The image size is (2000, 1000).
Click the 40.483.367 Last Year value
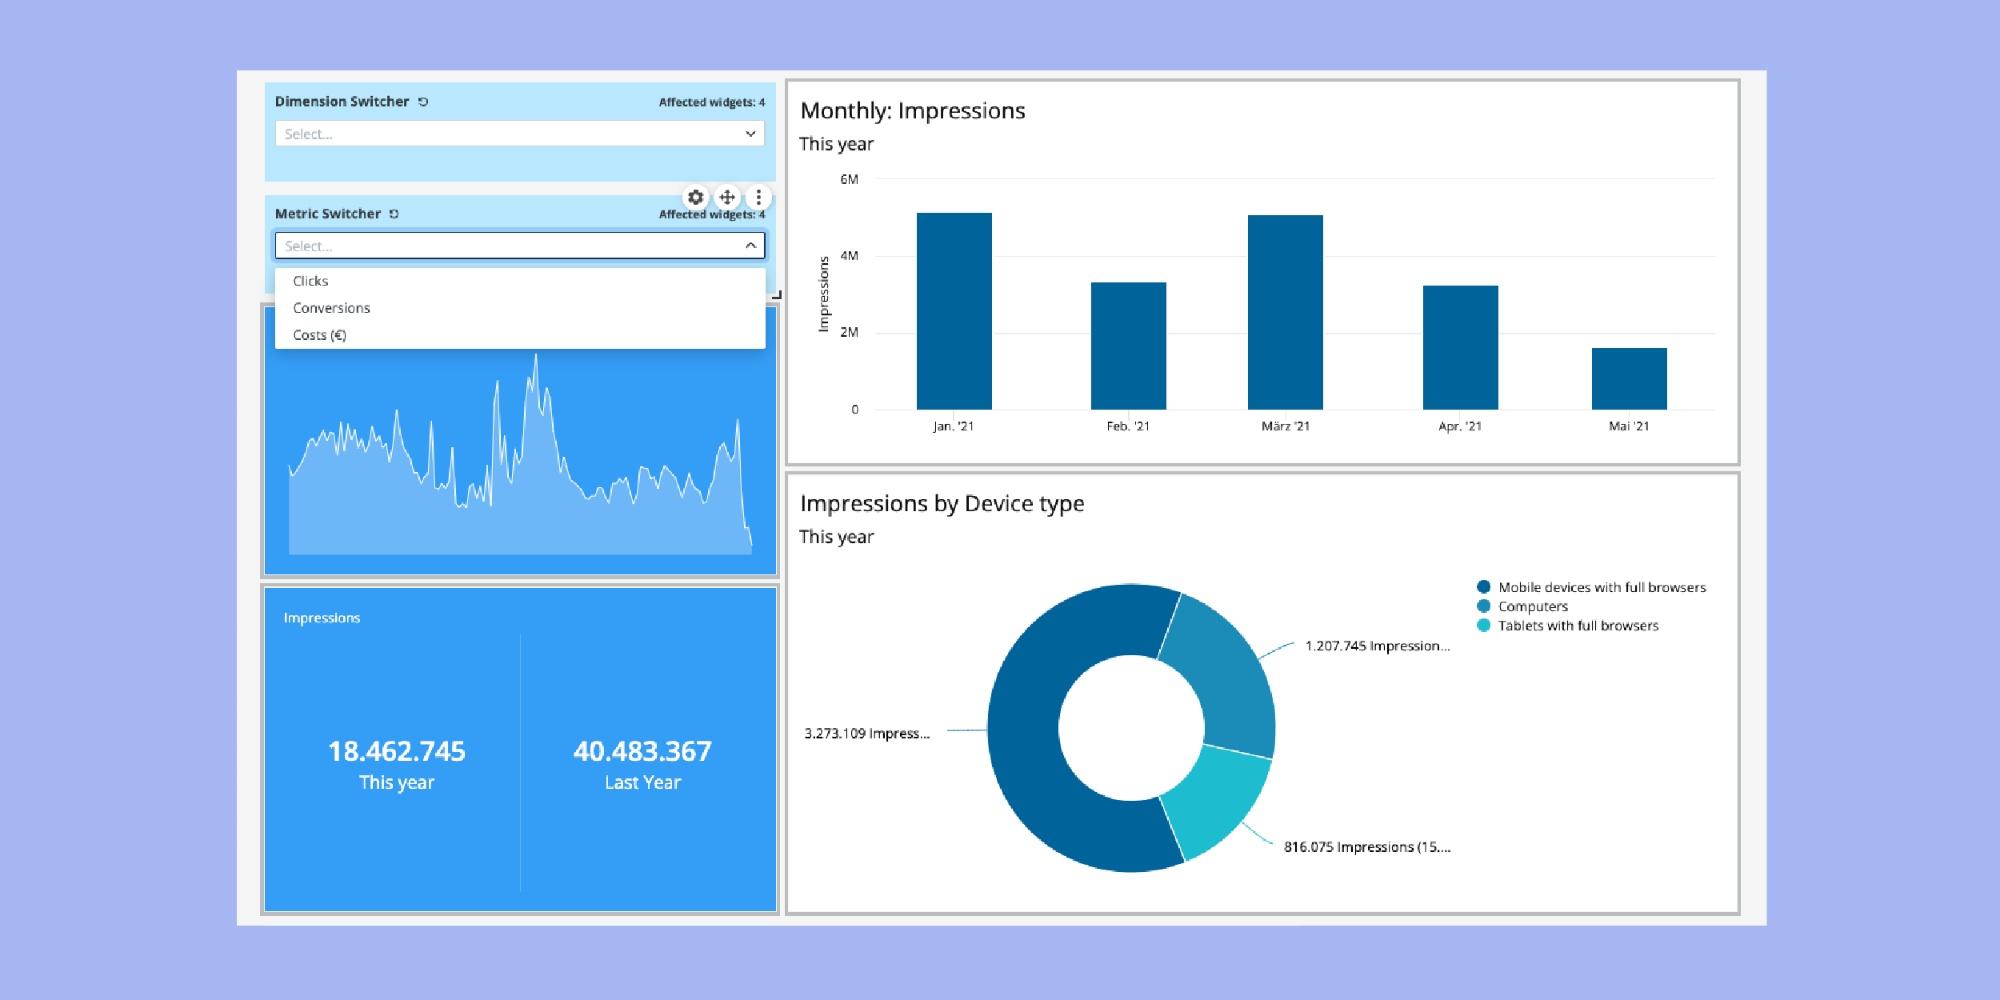(642, 751)
